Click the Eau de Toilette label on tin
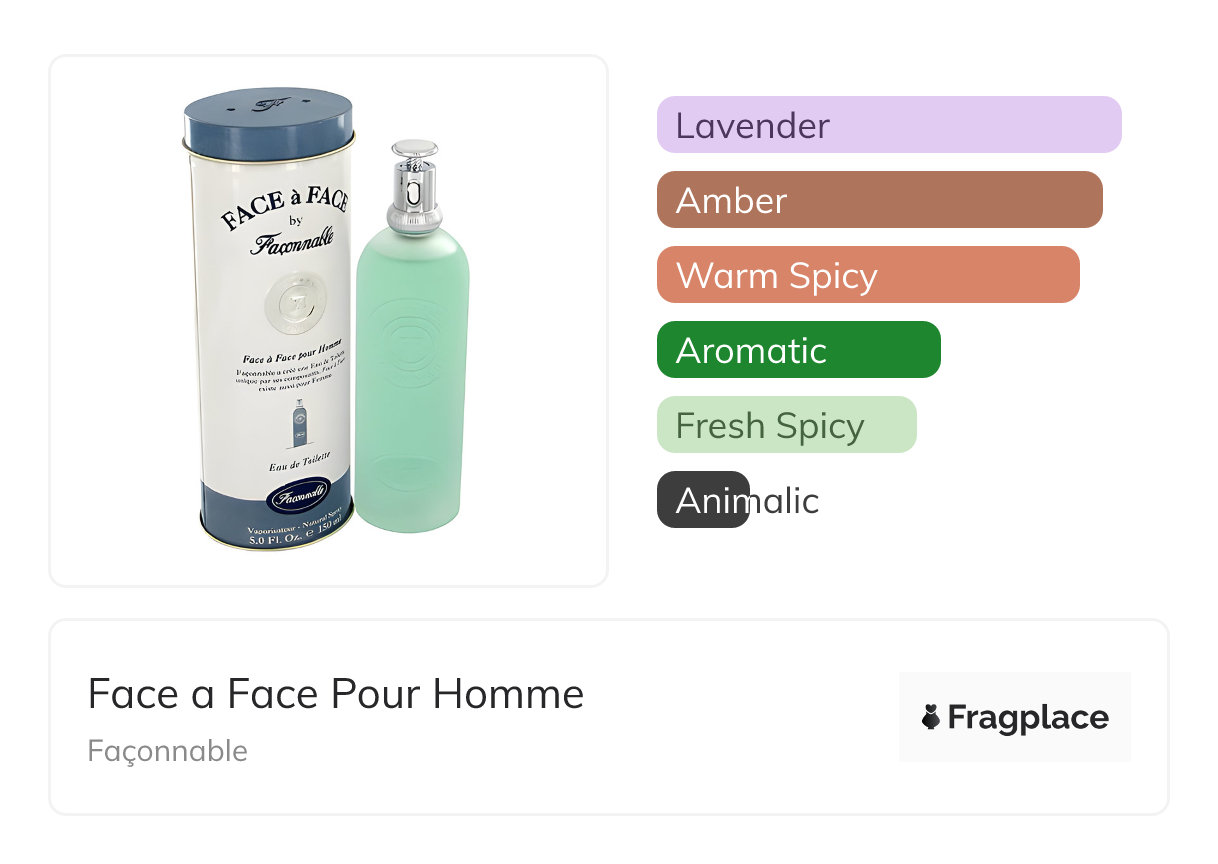 coord(300,464)
